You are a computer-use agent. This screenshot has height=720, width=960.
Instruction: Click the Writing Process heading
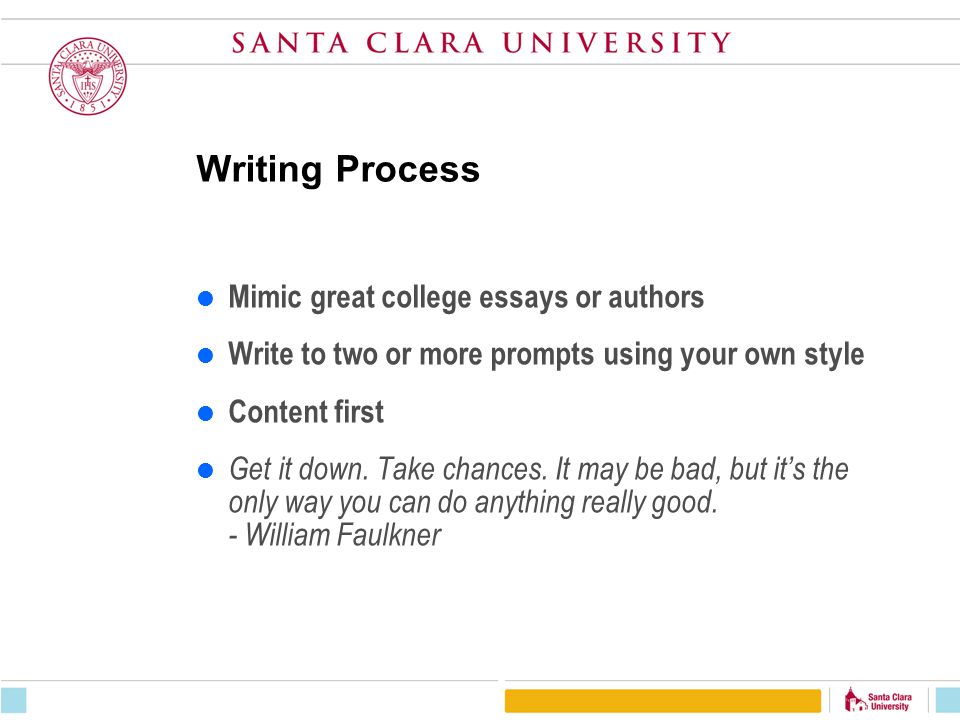(338, 169)
